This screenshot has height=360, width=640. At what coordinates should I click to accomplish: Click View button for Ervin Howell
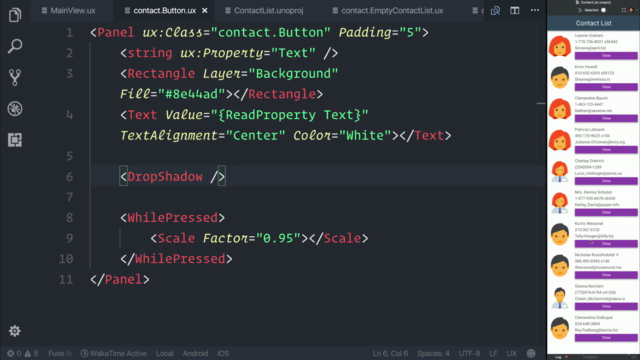(x=606, y=87)
